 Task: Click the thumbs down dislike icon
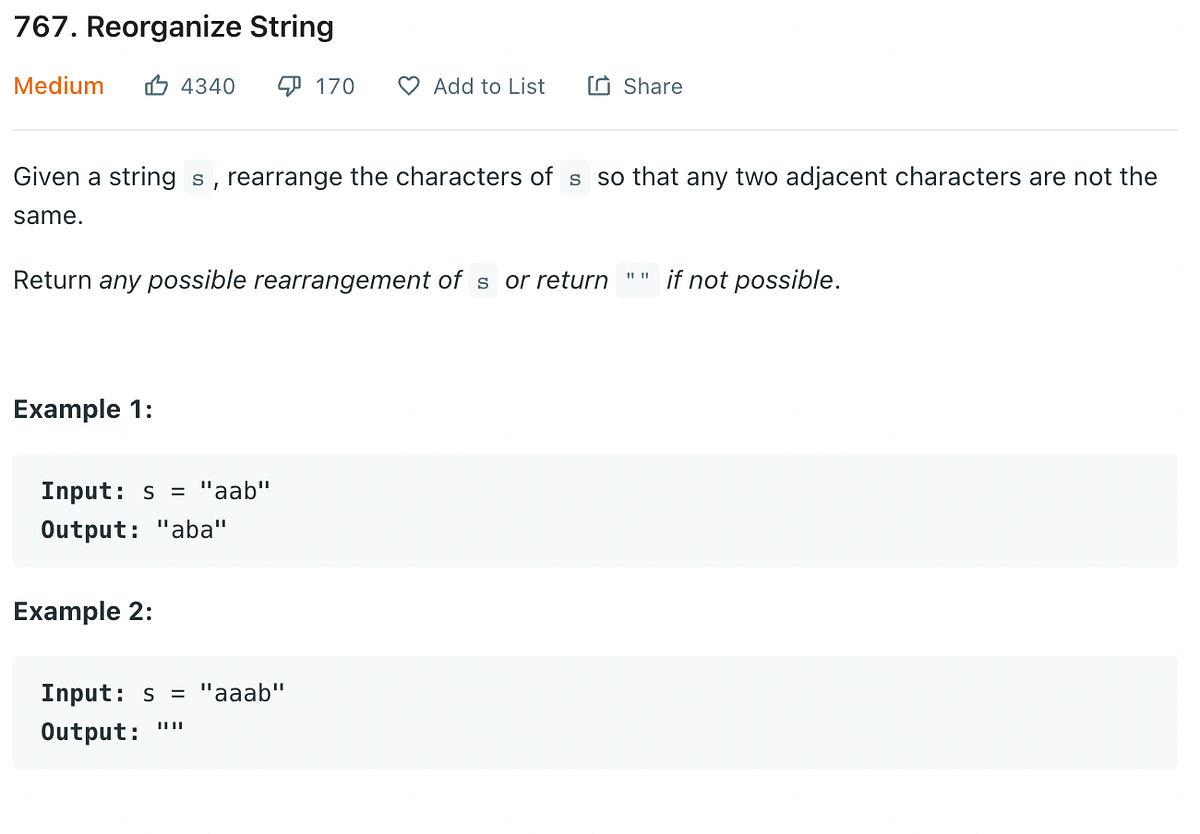289,86
